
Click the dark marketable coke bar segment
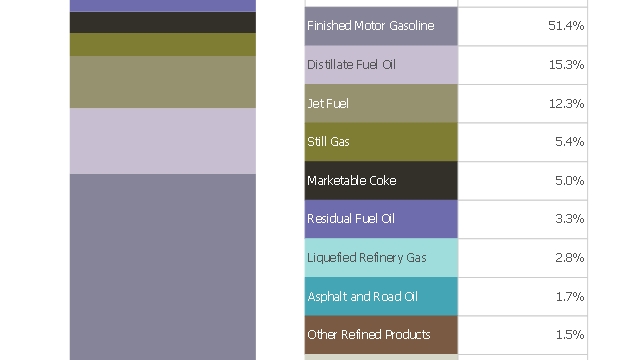pyautogui.click(x=163, y=22)
